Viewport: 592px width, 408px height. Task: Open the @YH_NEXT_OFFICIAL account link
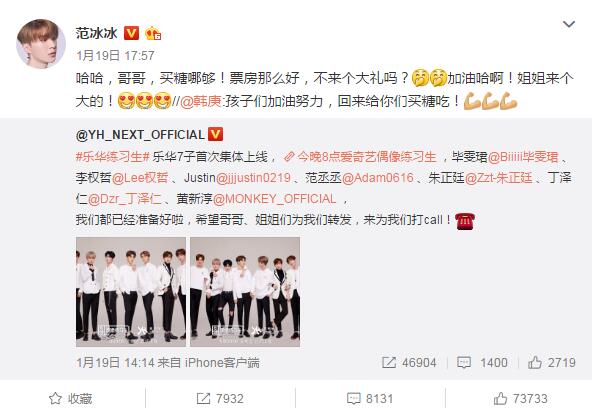coord(140,135)
